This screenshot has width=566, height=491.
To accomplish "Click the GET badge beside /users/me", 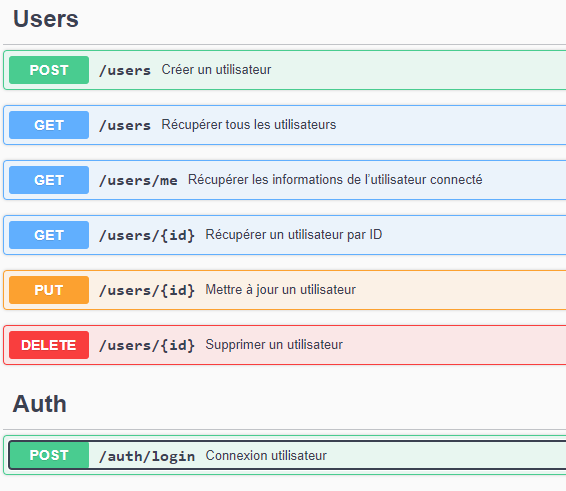I will (49, 180).
